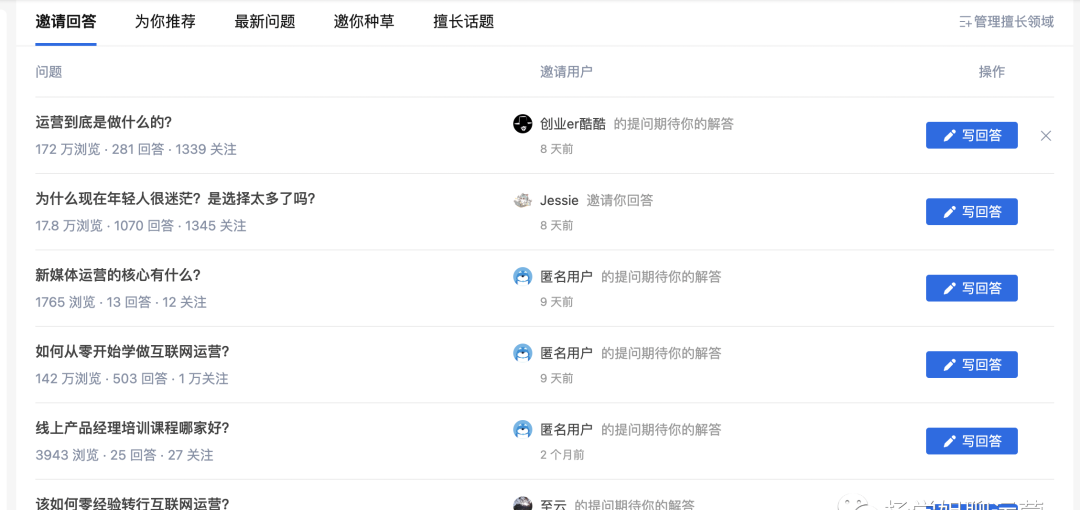Write answer for 运营到底是做什么的
Screen dimensions: 1080x510
coord(972,136)
